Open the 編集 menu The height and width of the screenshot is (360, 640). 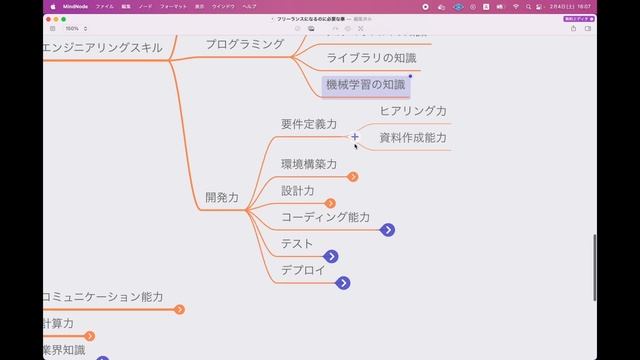(126, 7)
